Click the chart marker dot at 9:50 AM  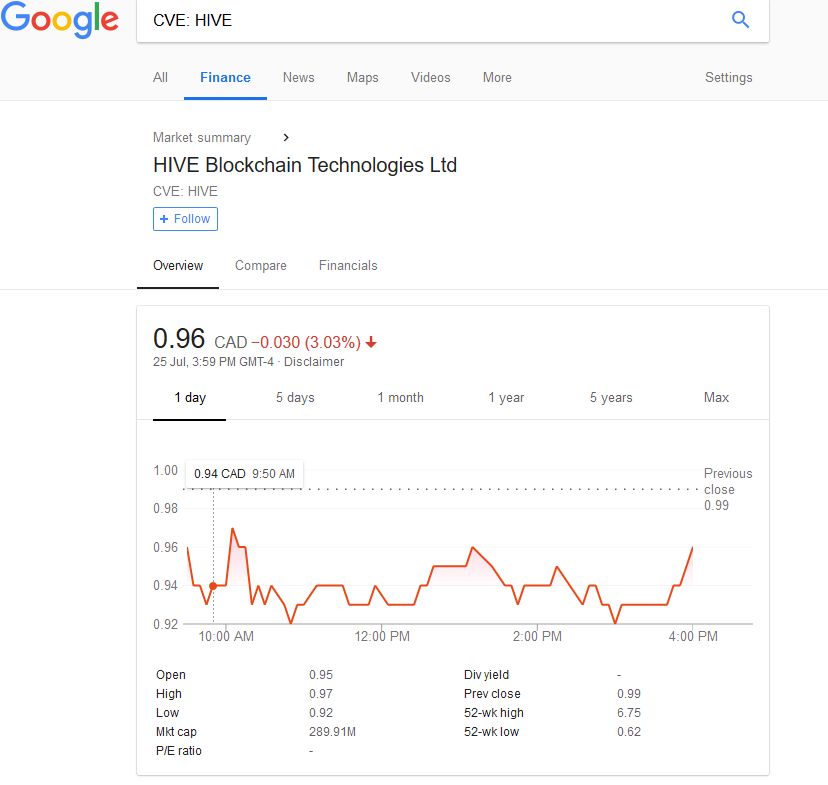[x=213, y=586]
